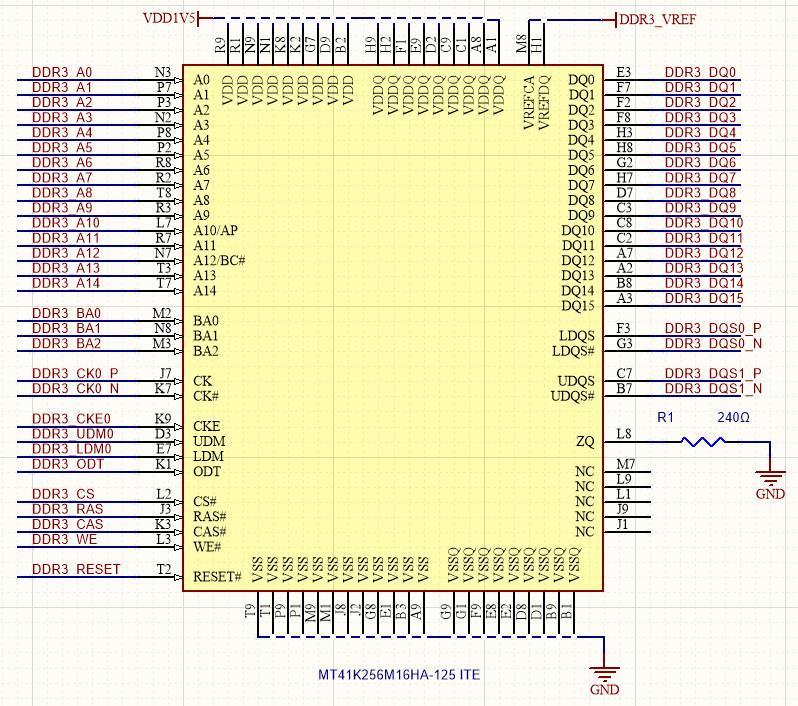798x706 pixels.
Task: Select the DDR3_BA2 net label
Action: click(x=66, y=344)
